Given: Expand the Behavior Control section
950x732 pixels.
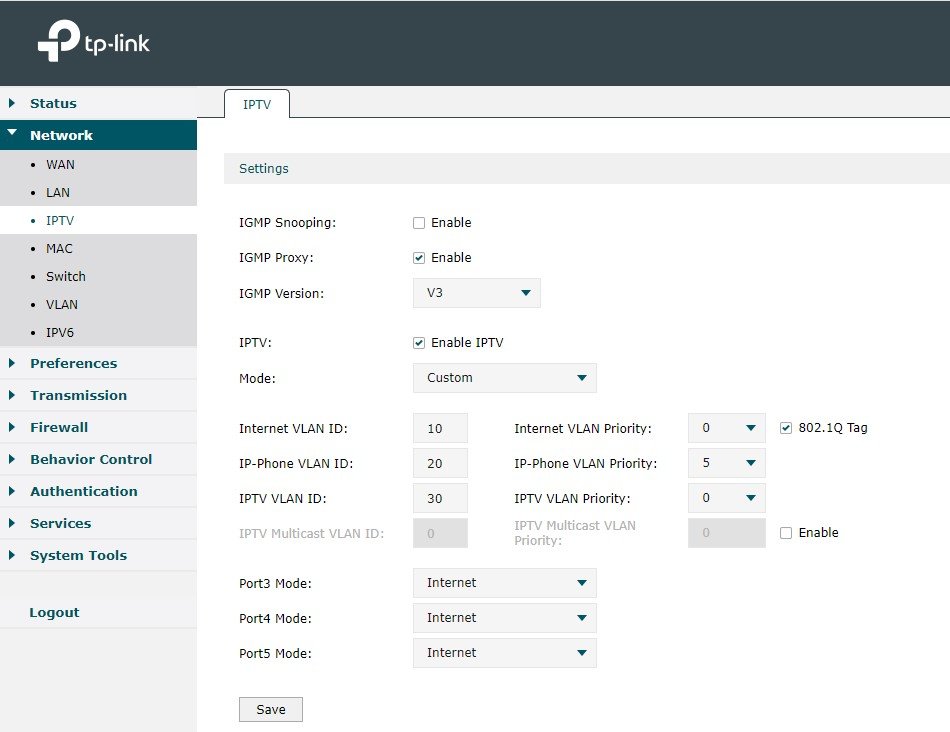Looking at the screenshot, I should coord(98,459).
